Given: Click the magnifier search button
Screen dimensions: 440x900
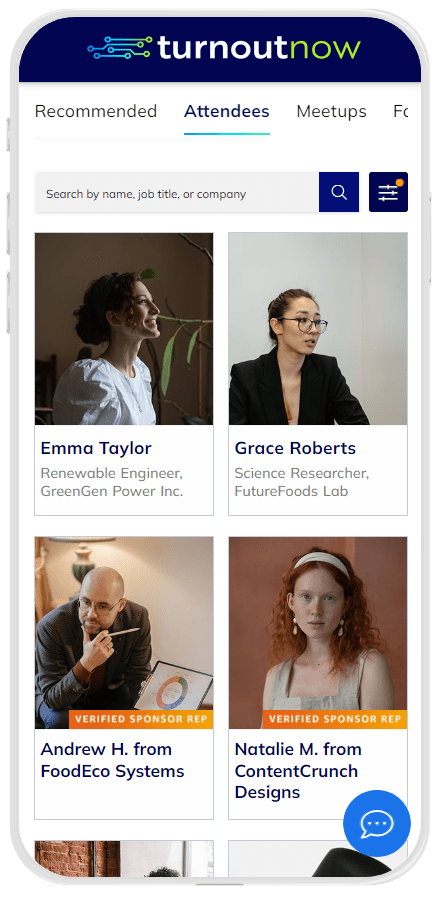Looking at the screenshot, I should coord(338,192).
